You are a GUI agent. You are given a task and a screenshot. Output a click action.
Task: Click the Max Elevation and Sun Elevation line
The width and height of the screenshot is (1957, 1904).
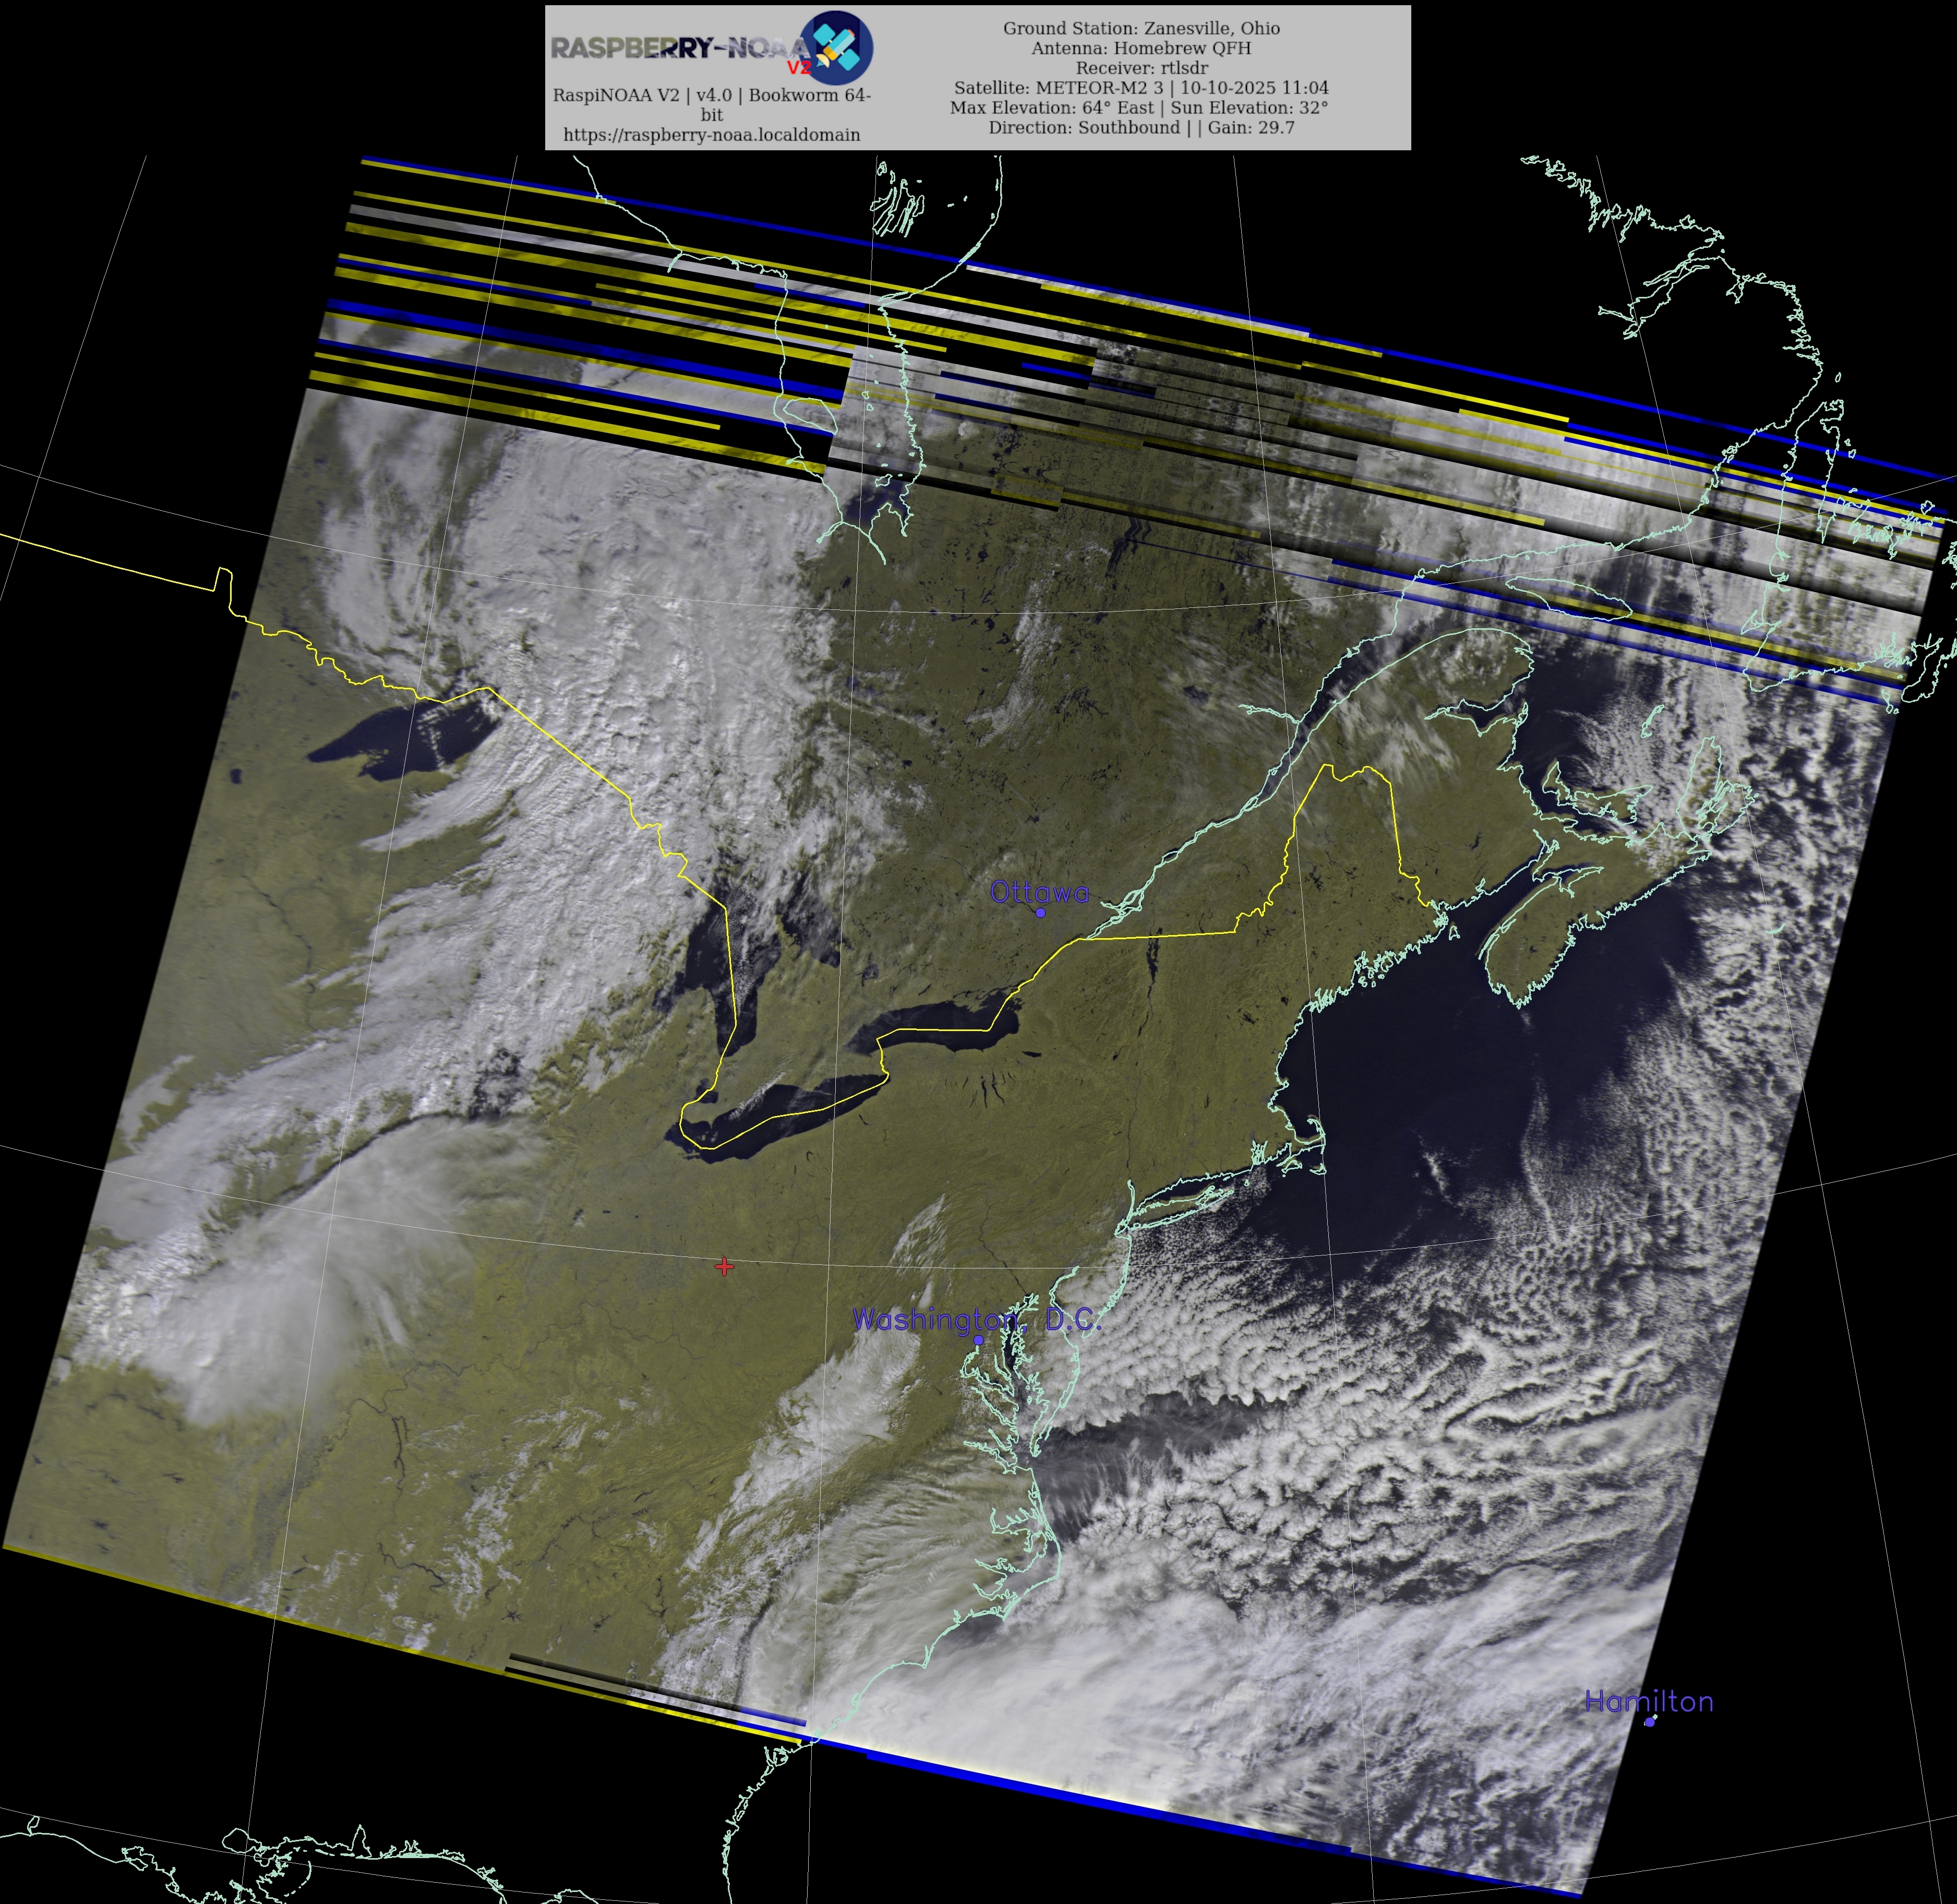tap(1138, 108)
